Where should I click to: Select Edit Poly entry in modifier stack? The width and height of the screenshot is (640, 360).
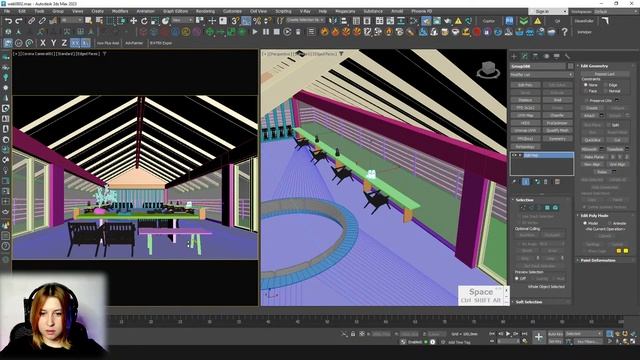[x=542, y=156]
